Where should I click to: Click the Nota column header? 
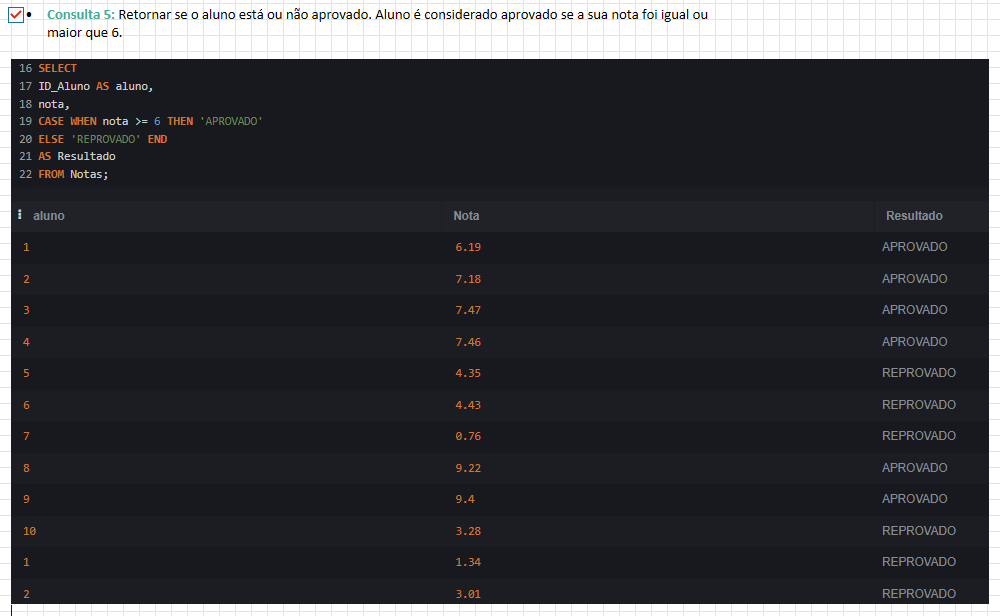tap(466, 216)
